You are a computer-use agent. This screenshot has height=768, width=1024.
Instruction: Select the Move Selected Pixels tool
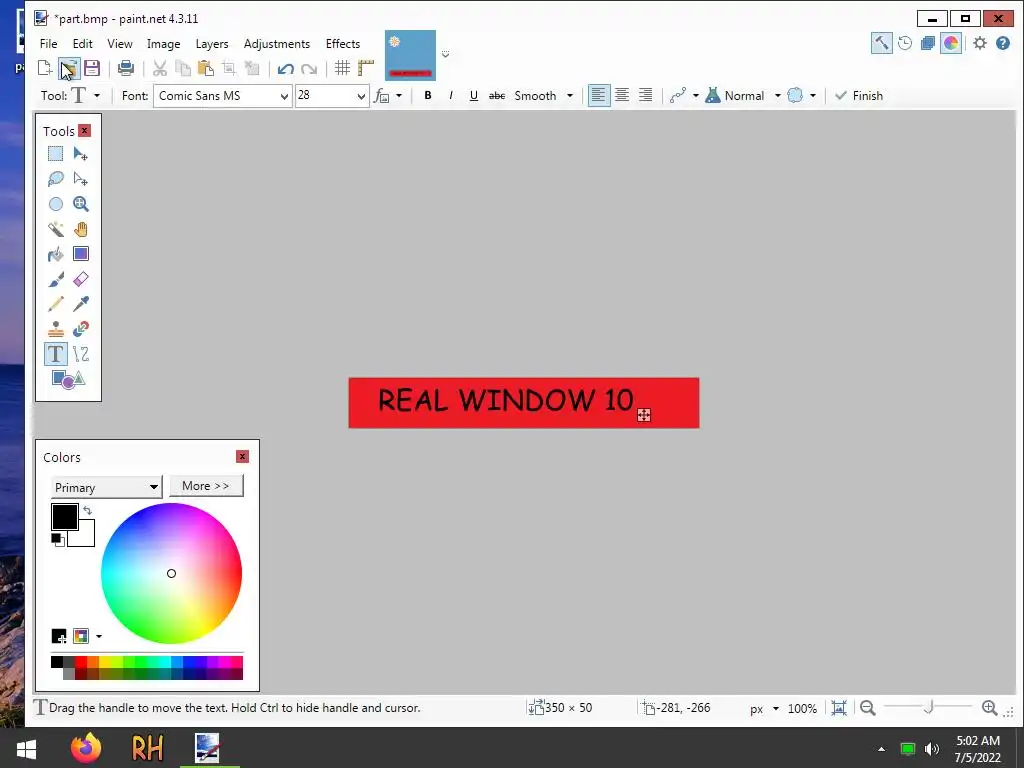click(80, 154)
